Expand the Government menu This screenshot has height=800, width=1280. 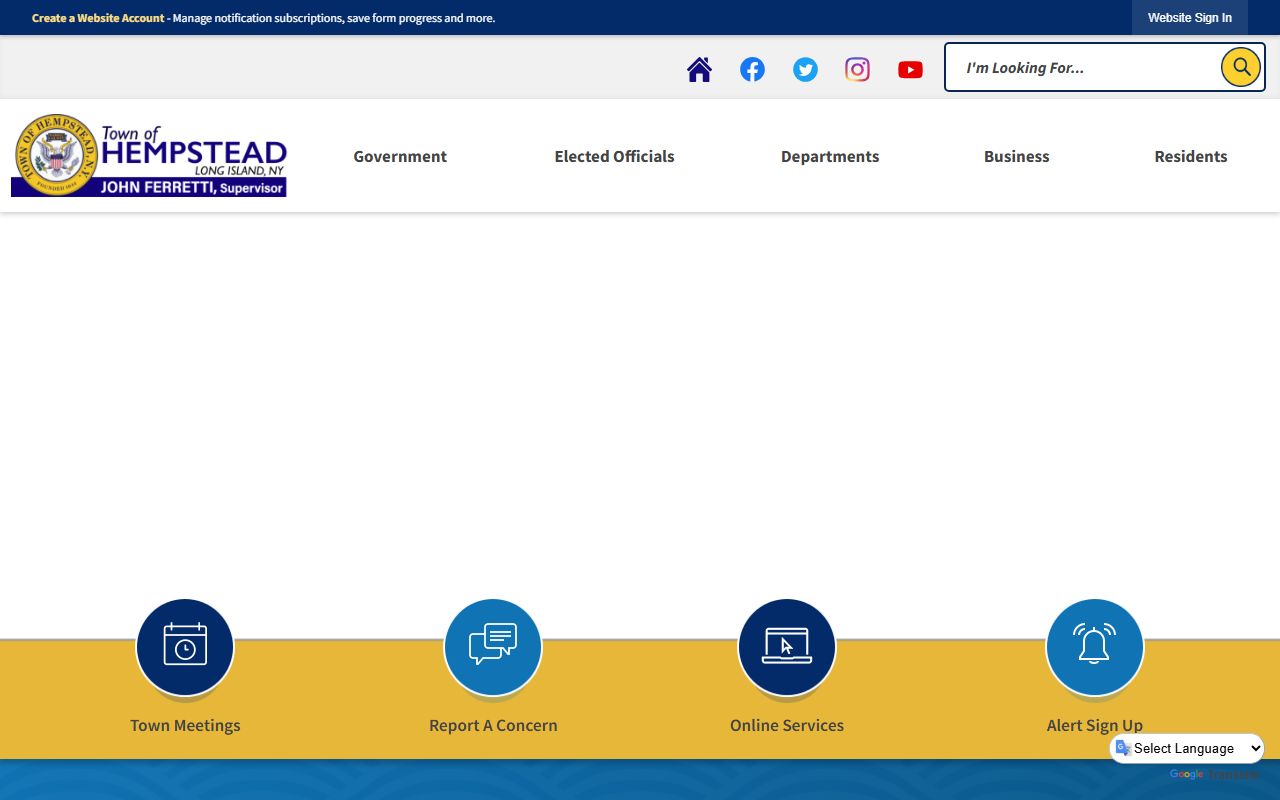click(x=400, y=156)
